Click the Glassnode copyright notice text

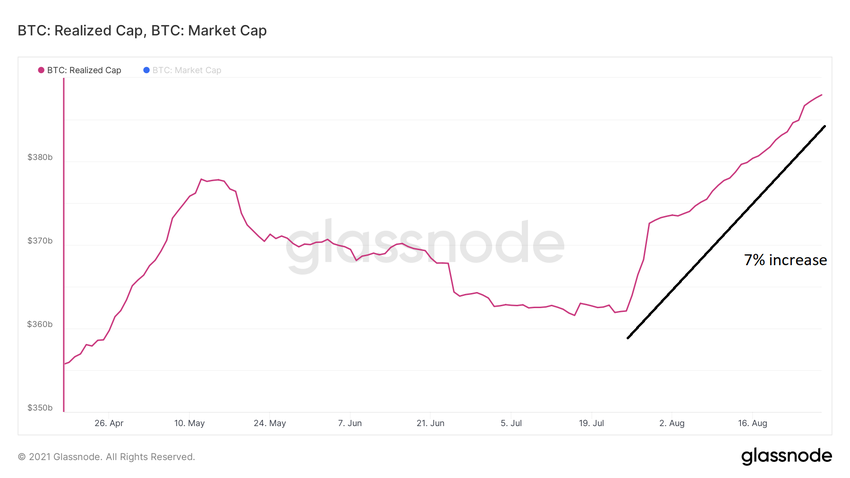point(106,457)
